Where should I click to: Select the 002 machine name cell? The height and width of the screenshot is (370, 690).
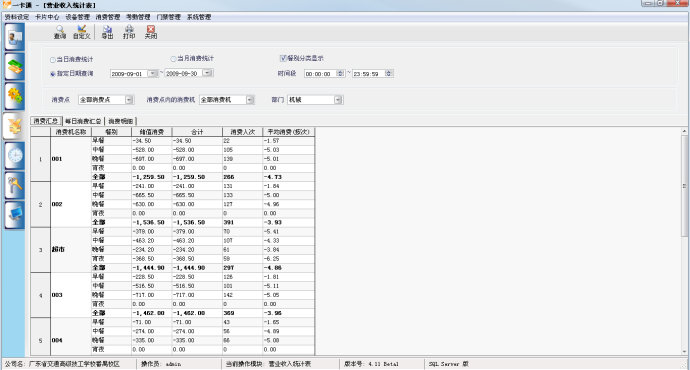coord(71,204)
